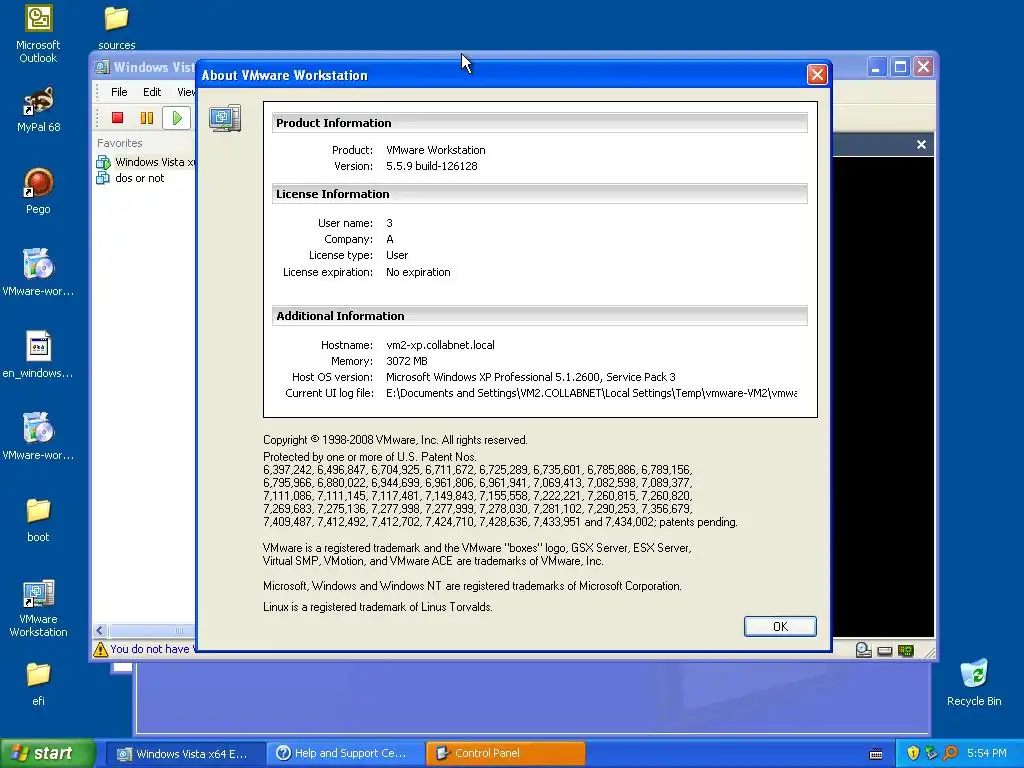Click the yellow Suspend toolbar button
The height and width of the screenshot is (768, 1024).
click(x=147, y=118)
